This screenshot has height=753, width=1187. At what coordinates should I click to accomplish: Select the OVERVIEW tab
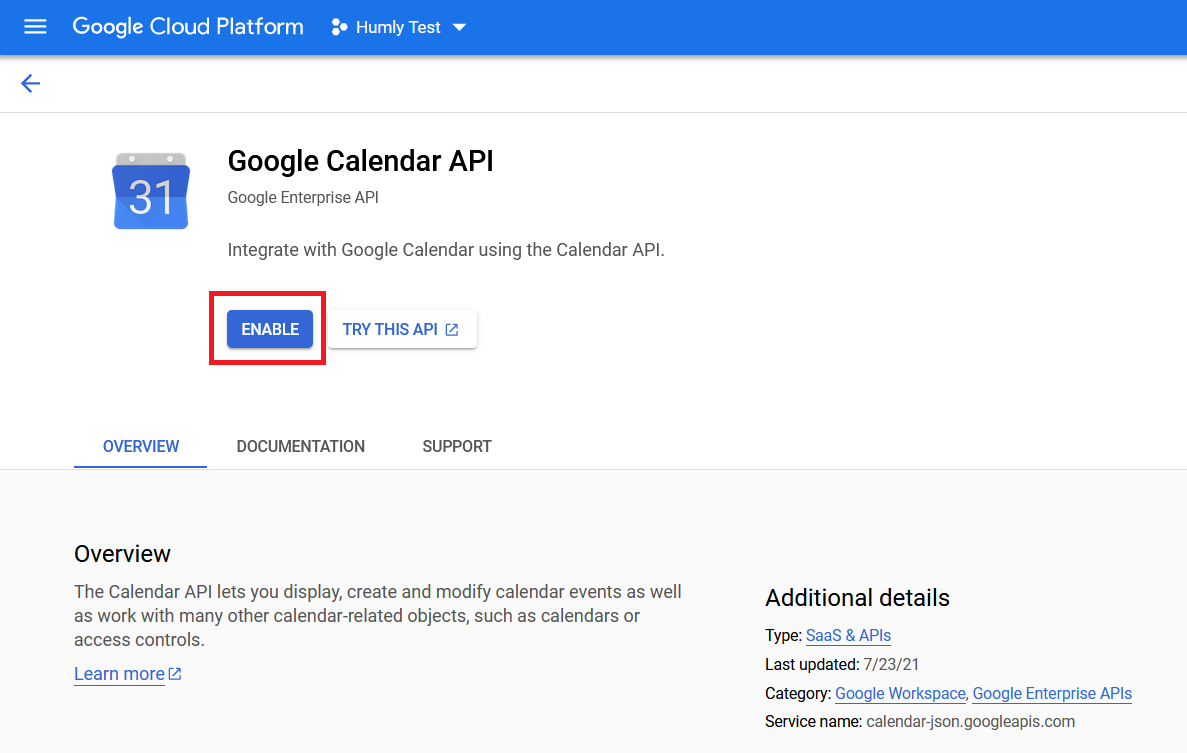pos(140,446)
